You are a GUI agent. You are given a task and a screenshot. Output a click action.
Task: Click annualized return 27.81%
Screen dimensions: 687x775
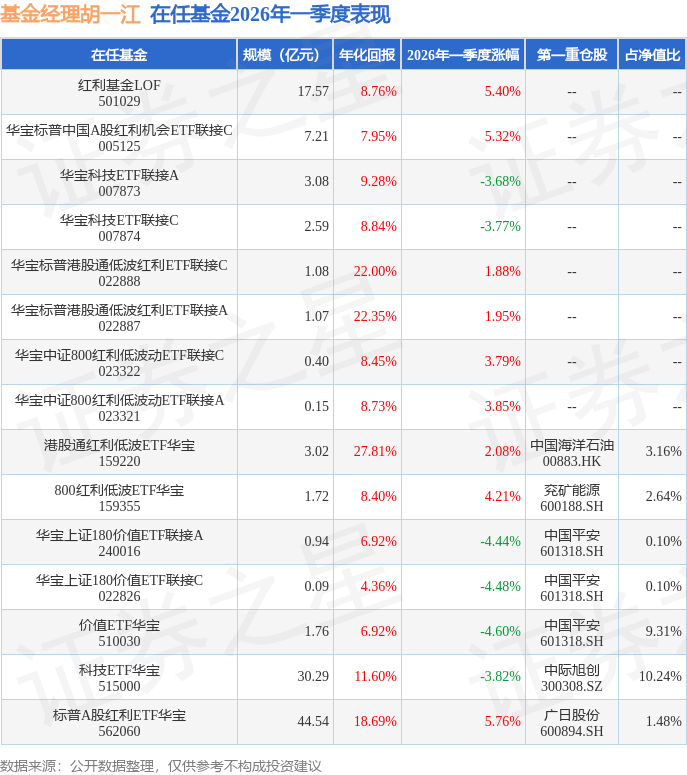375,451
